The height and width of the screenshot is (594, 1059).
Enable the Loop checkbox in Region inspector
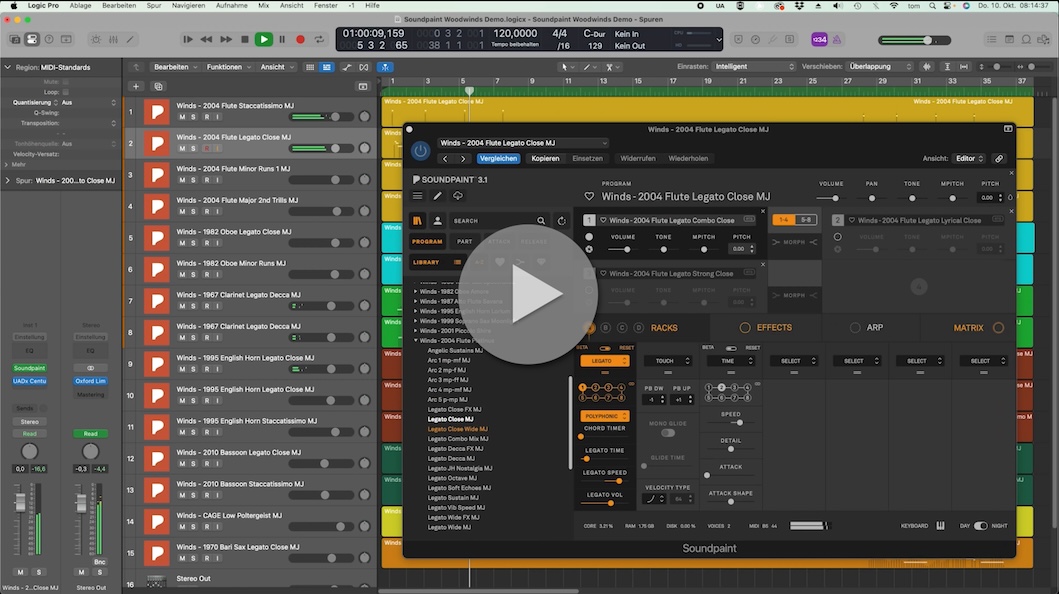67,91
